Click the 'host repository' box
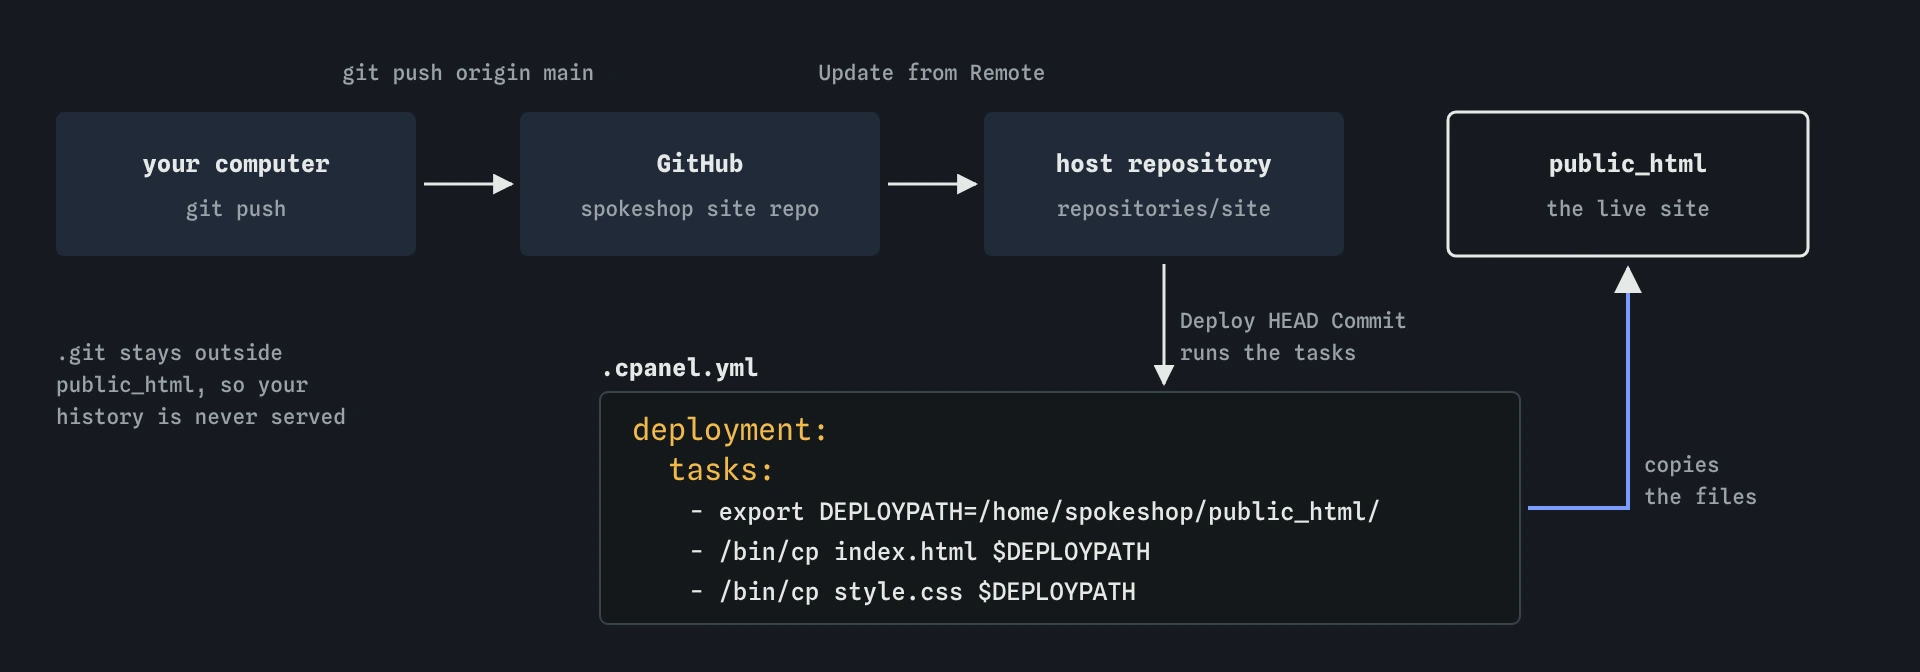Viewport: 1920px width, 672px height. (x=1164, y=184)
